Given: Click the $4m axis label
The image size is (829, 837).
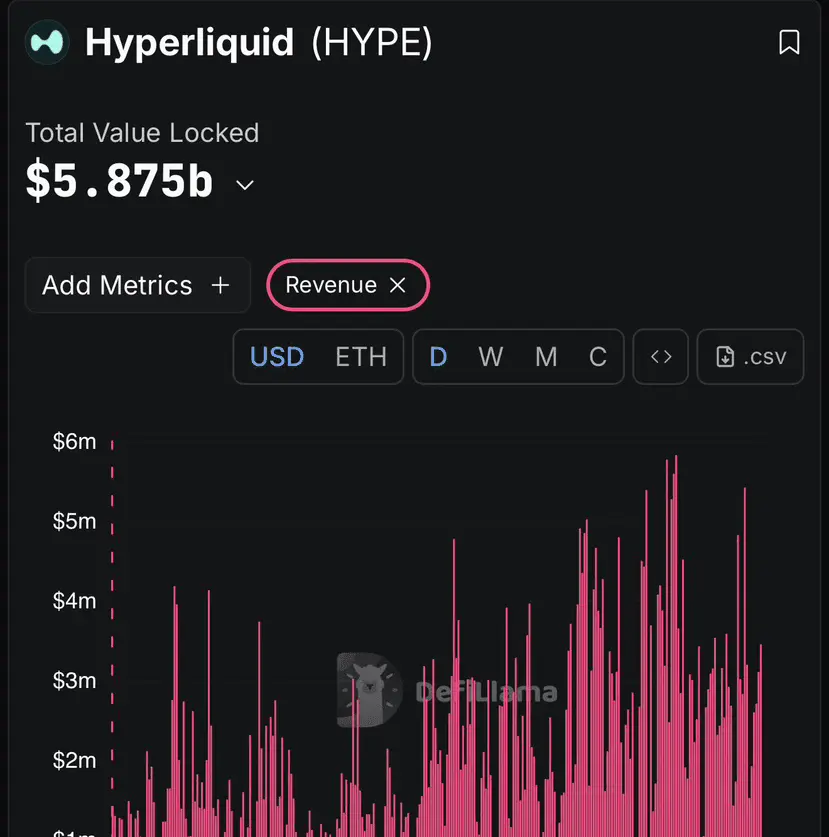Looking at the screenshot, I should [74, 601].
